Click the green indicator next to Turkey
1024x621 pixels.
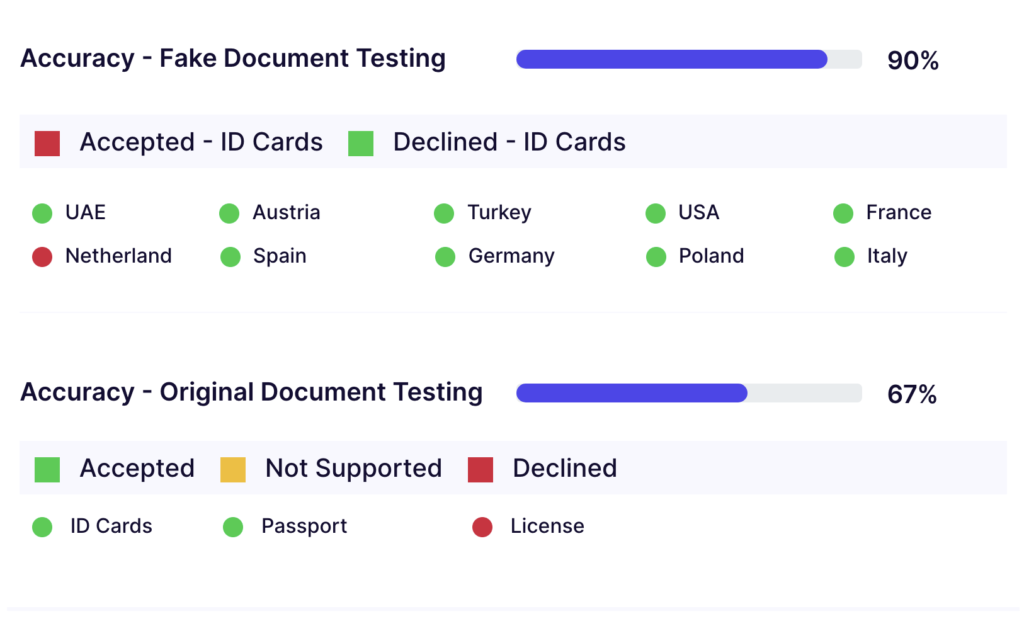[x=444, y=213]
